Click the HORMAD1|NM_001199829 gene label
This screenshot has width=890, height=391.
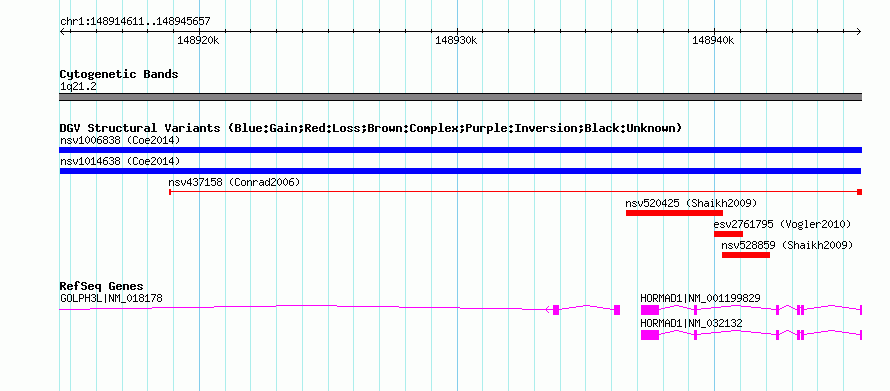click(x=700, y=298)
